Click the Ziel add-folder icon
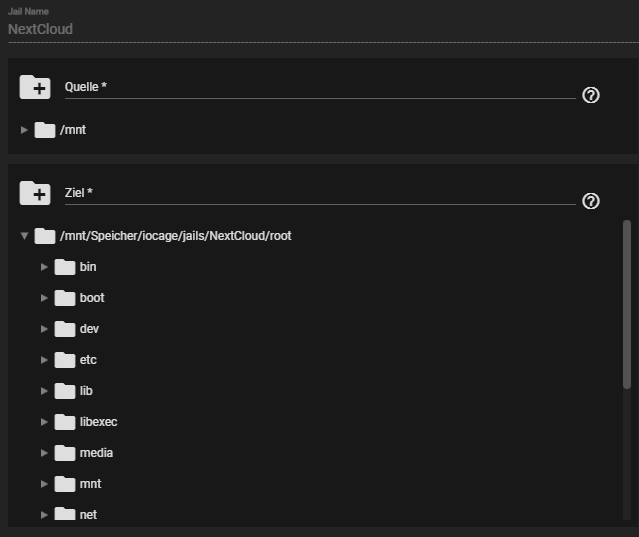The height and width of the screenshot is (537, 639). pyautogui.click(x=35, y=193)
